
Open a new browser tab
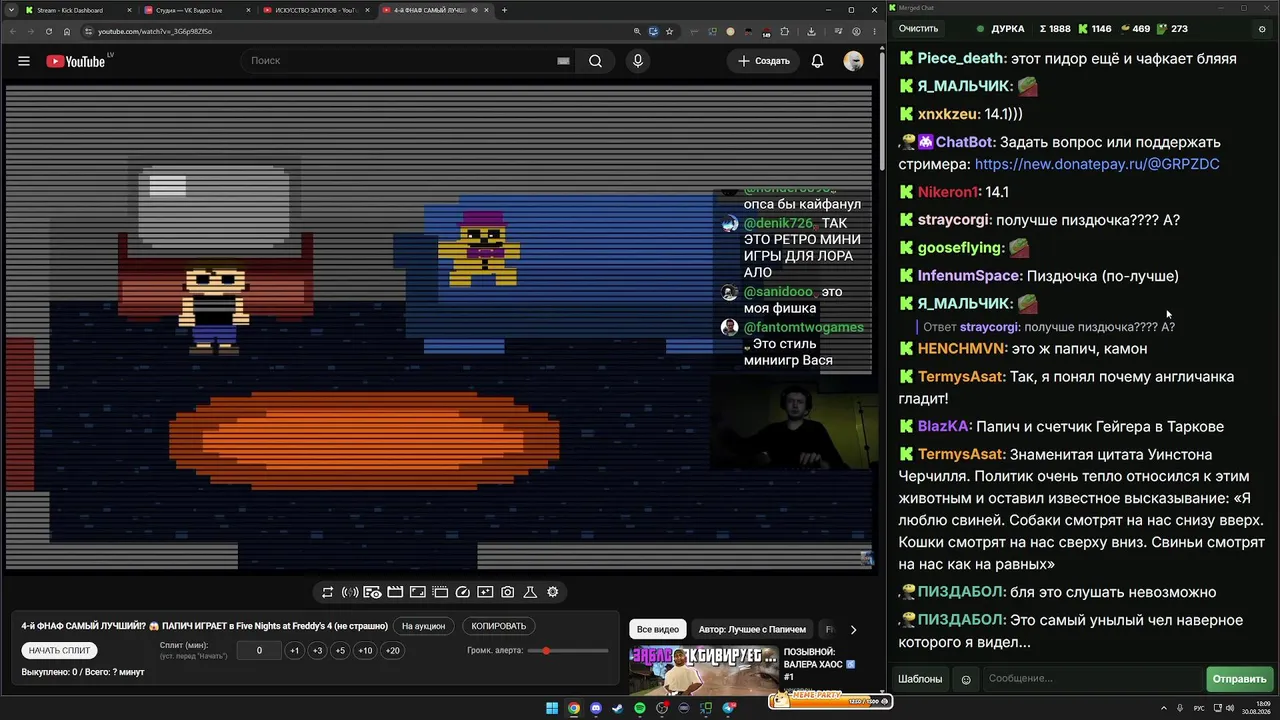point(504,10)
